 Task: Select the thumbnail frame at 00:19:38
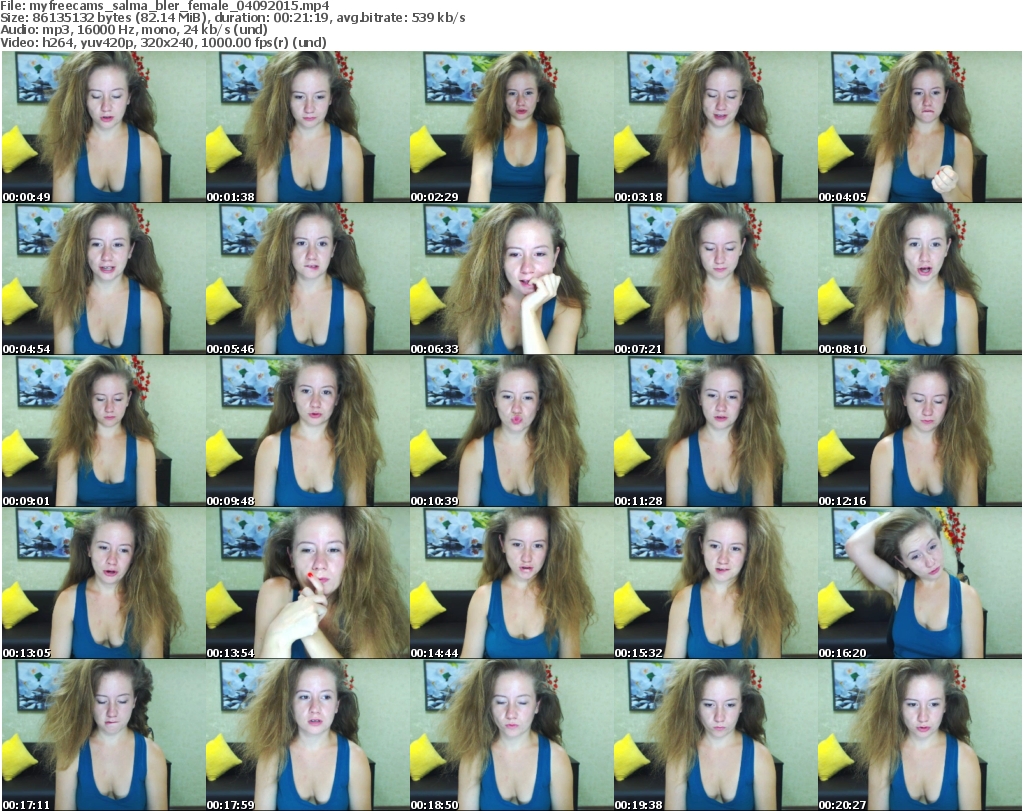click(716, 735)
